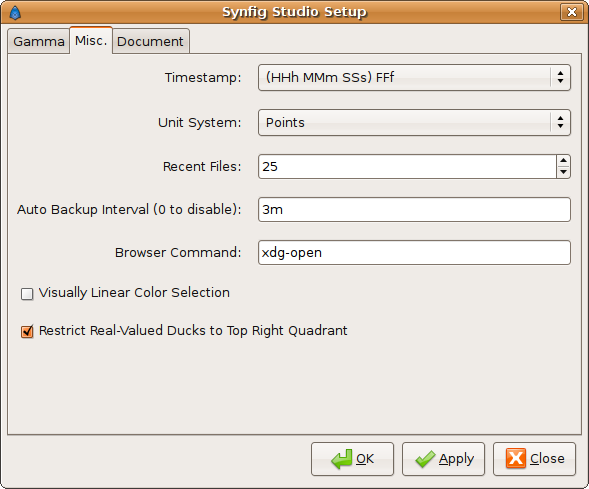Viewport: 589px width, 489px height.
Task: Click the Close button at bottom
Action: [534, 459]
